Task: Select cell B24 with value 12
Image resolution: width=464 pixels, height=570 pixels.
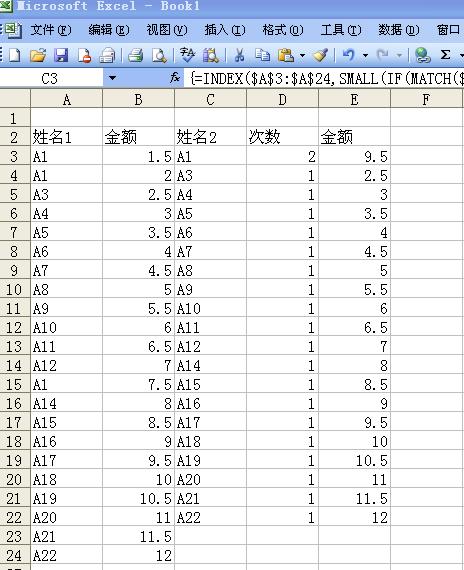Action: 139,555
